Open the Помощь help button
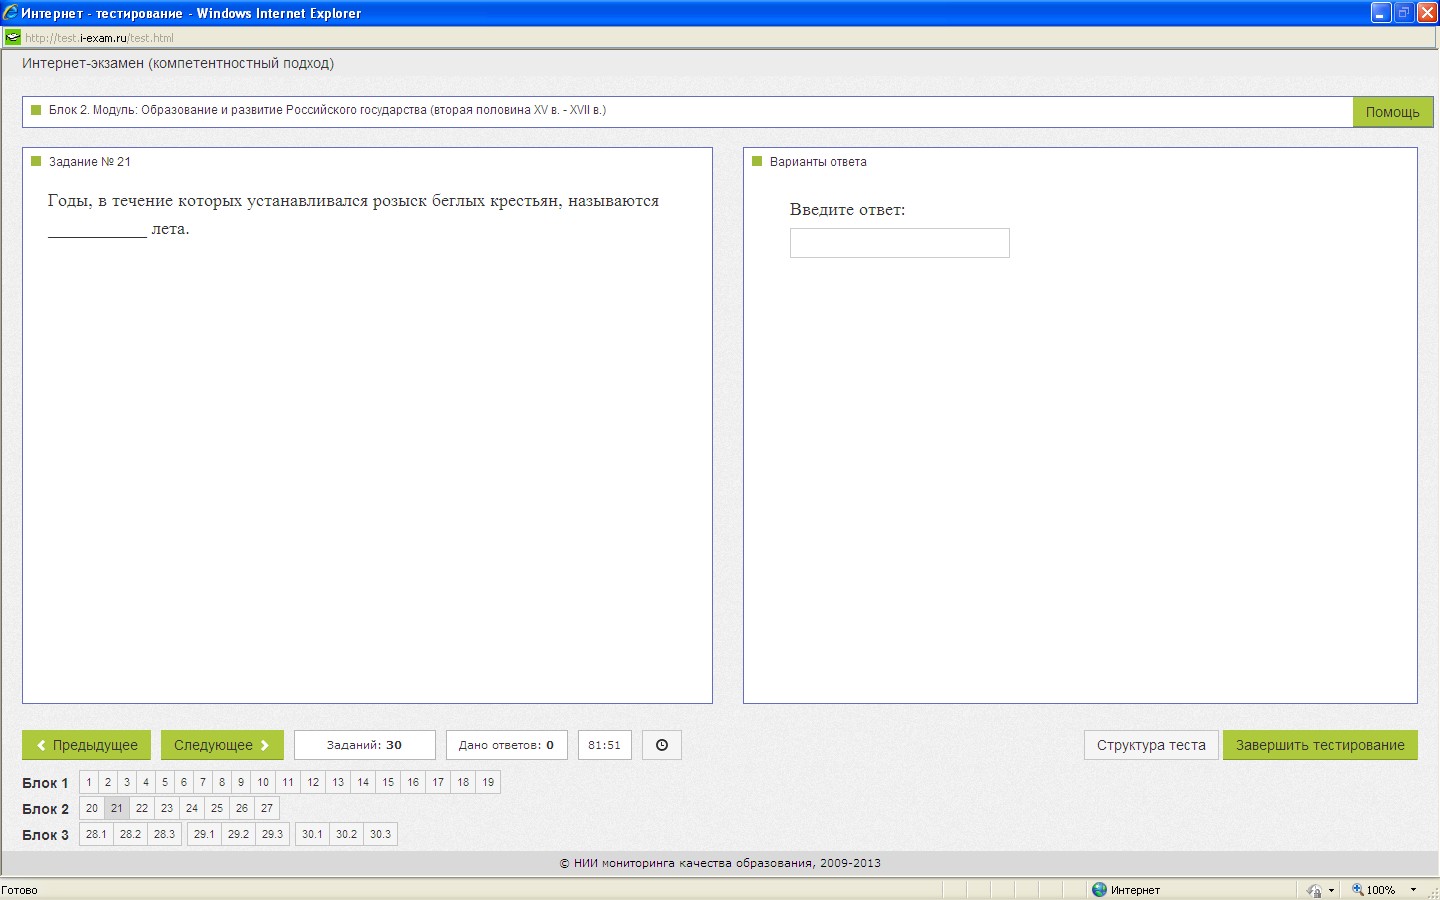 1393,112
